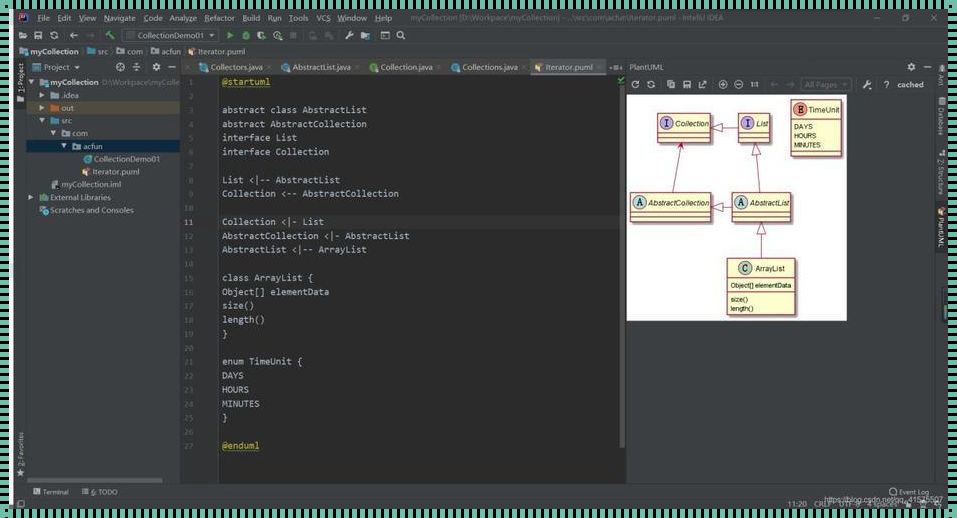Click the Locate/Scroll from Source target icon
Screen dimensions: 957x518
(120, 67)
